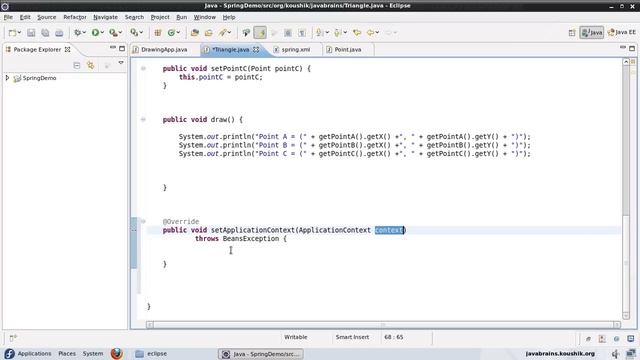Open the File menu

(x=8, y=17)
